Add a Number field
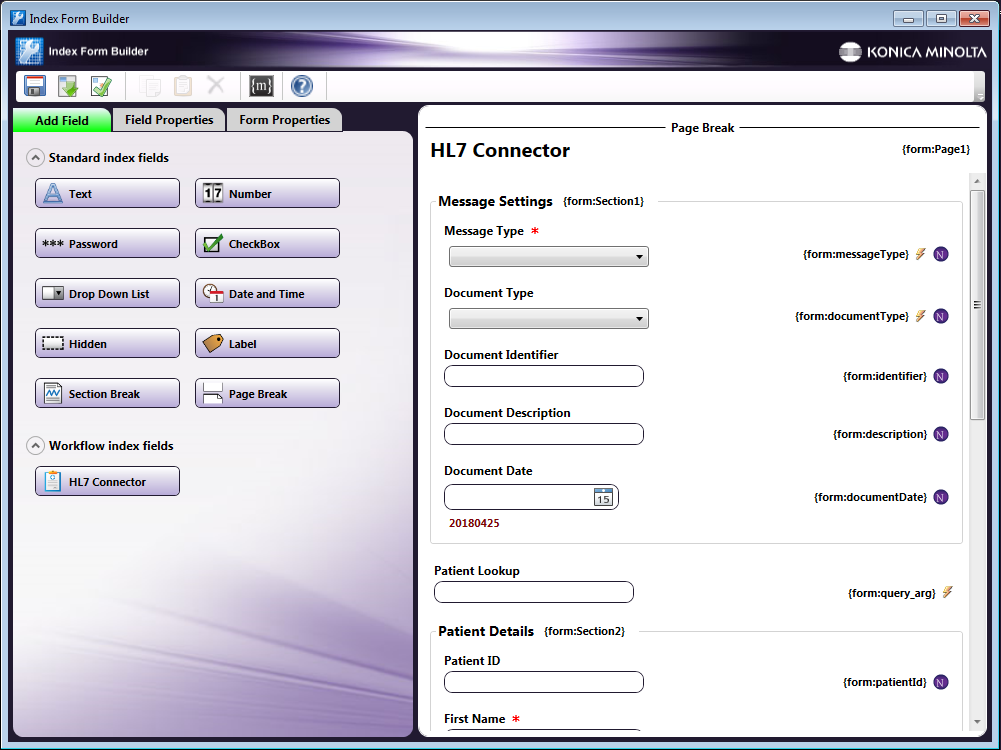1001x750 pixels. (267, 193)
